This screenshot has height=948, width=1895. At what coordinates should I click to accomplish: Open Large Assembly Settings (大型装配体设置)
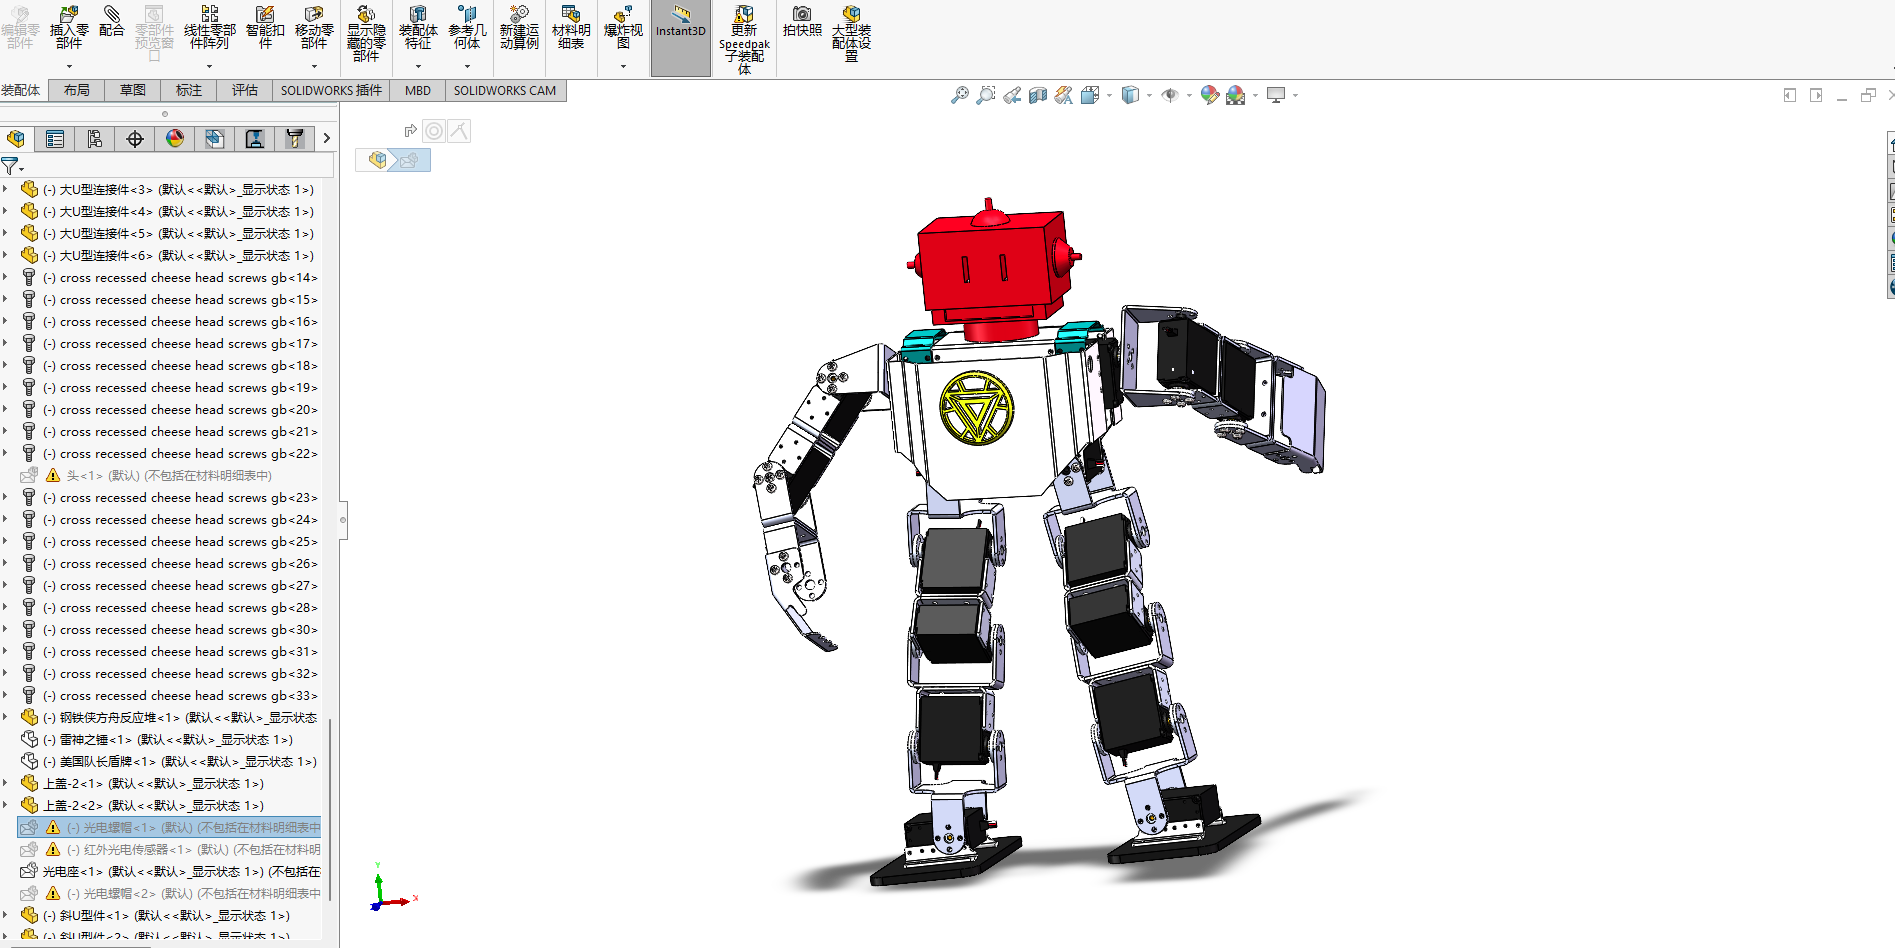coord(851,34)
